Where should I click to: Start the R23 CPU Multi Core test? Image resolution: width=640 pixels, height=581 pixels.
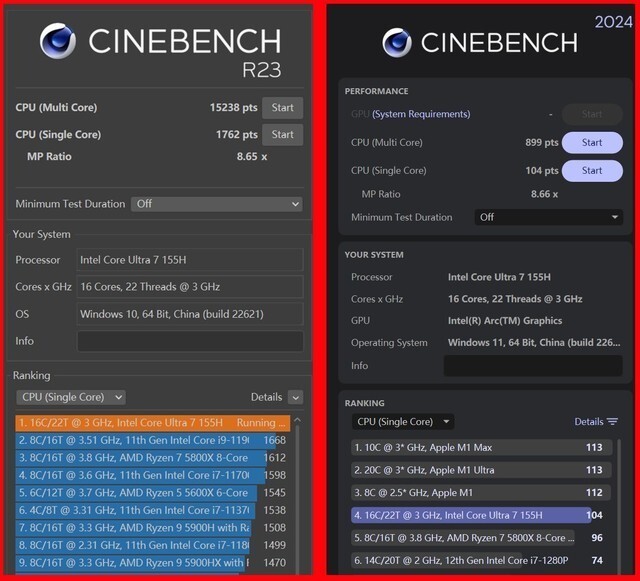282,108
